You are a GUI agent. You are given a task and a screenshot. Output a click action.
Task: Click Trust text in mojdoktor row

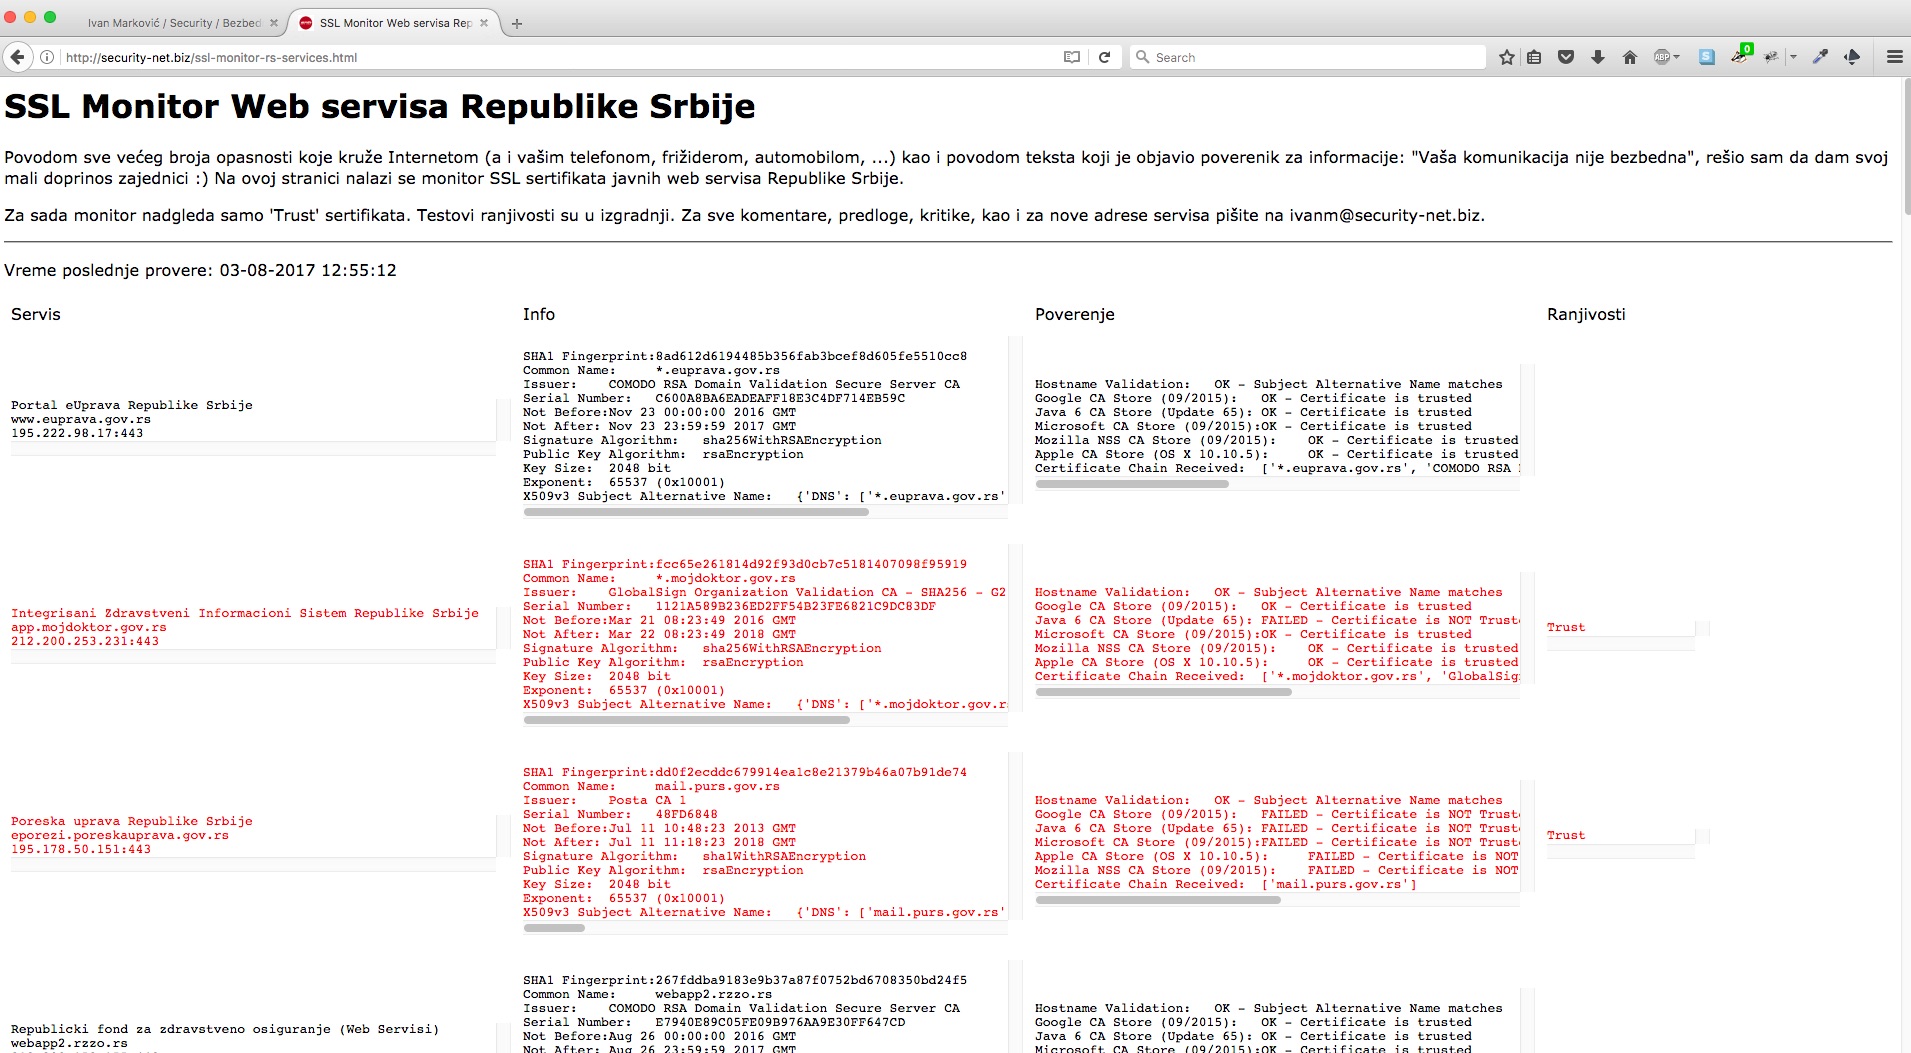pyautogui.click(x=1565, y=627)
